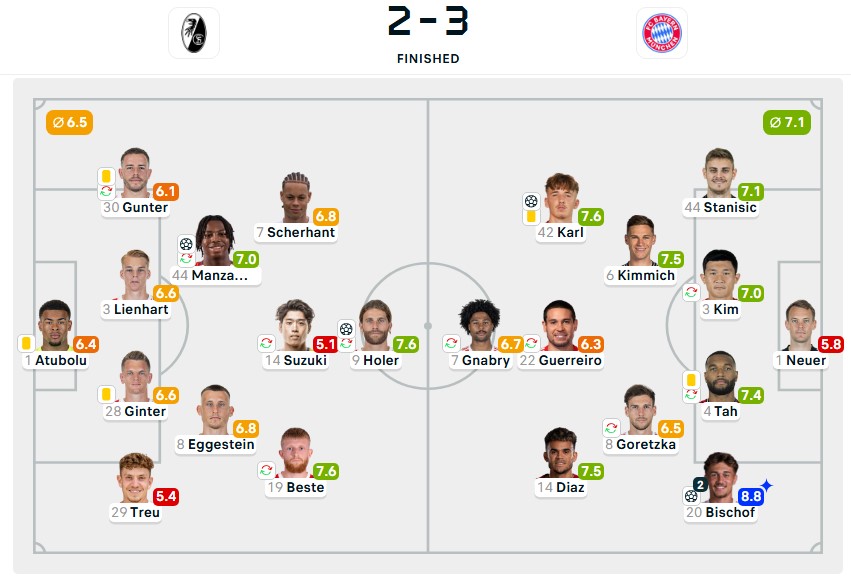Open Bischof's 8.8 rating badge

pyautogui.click(x=752, y=497)
